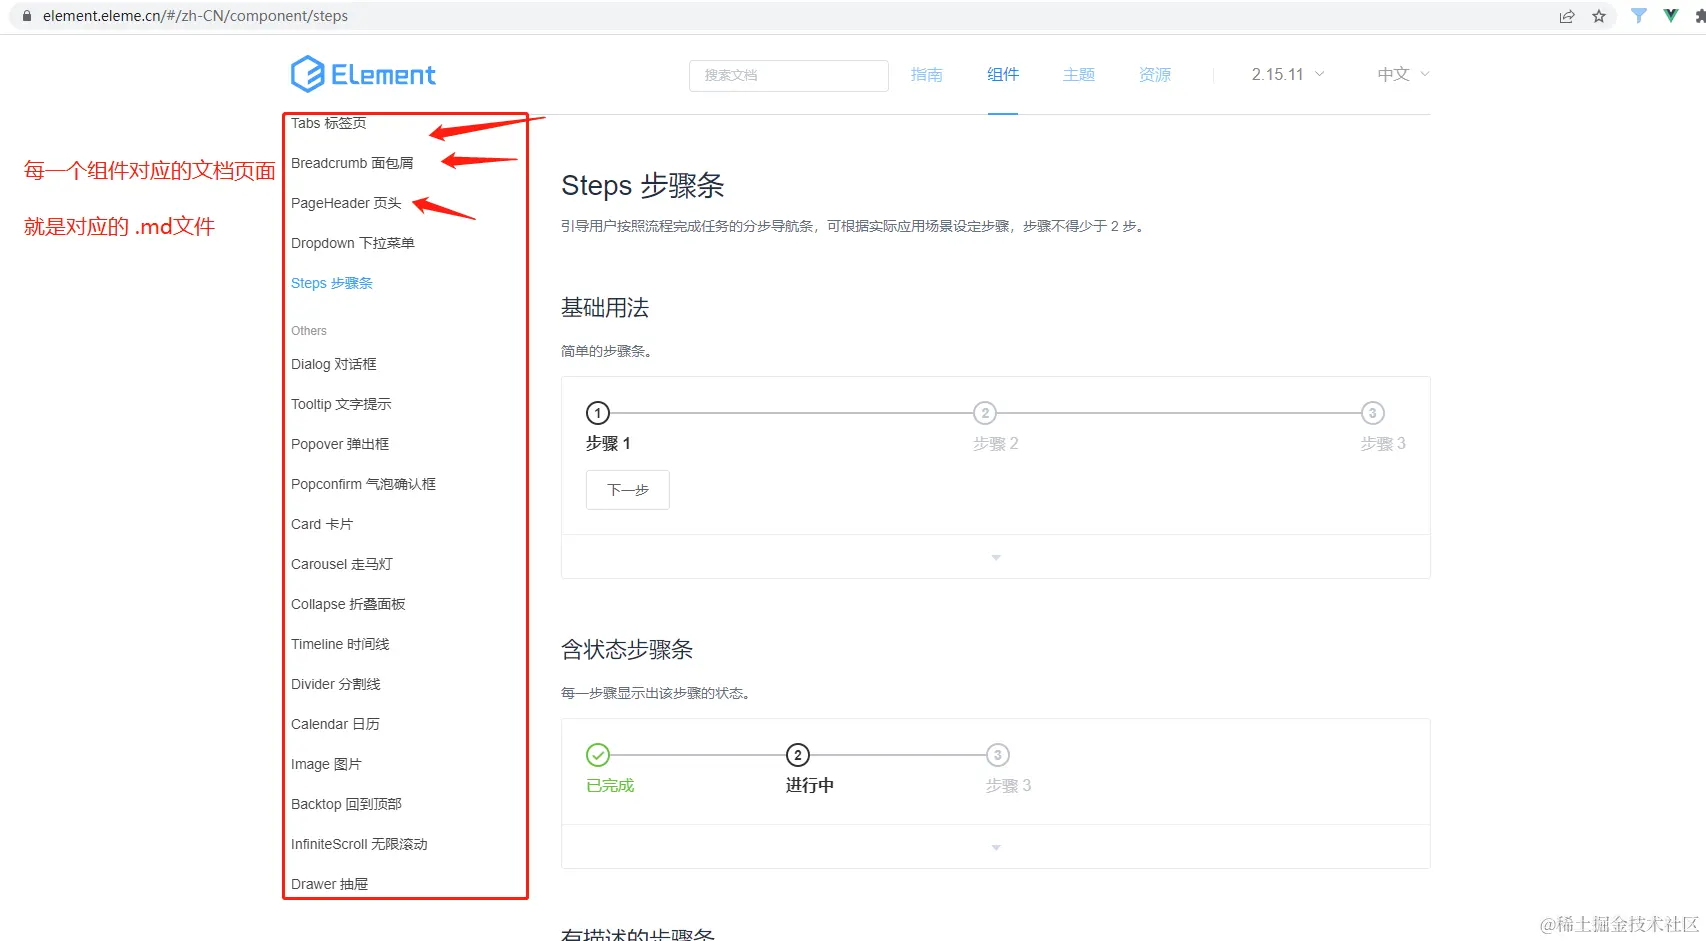Open Collapse 折叠面板 in sidebar

click(x=348, y=604)
